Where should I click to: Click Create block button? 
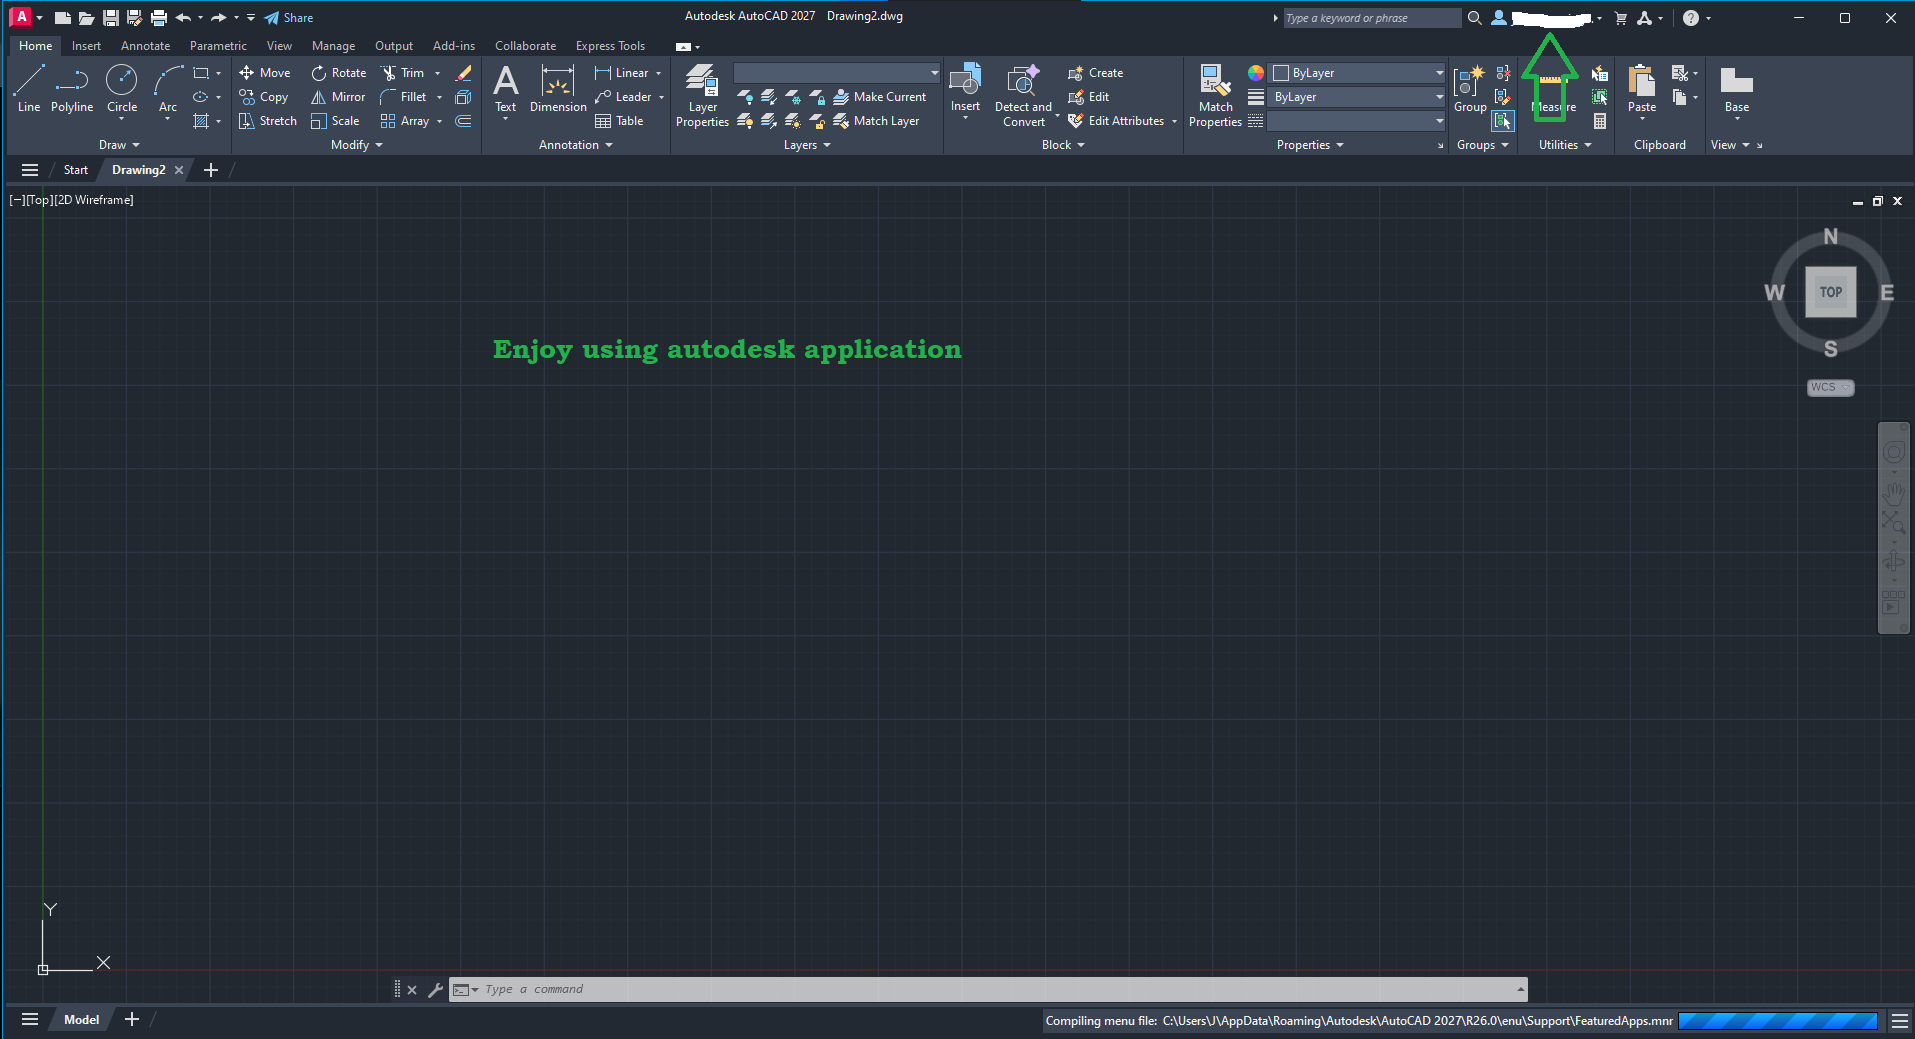pos(1095,73)
